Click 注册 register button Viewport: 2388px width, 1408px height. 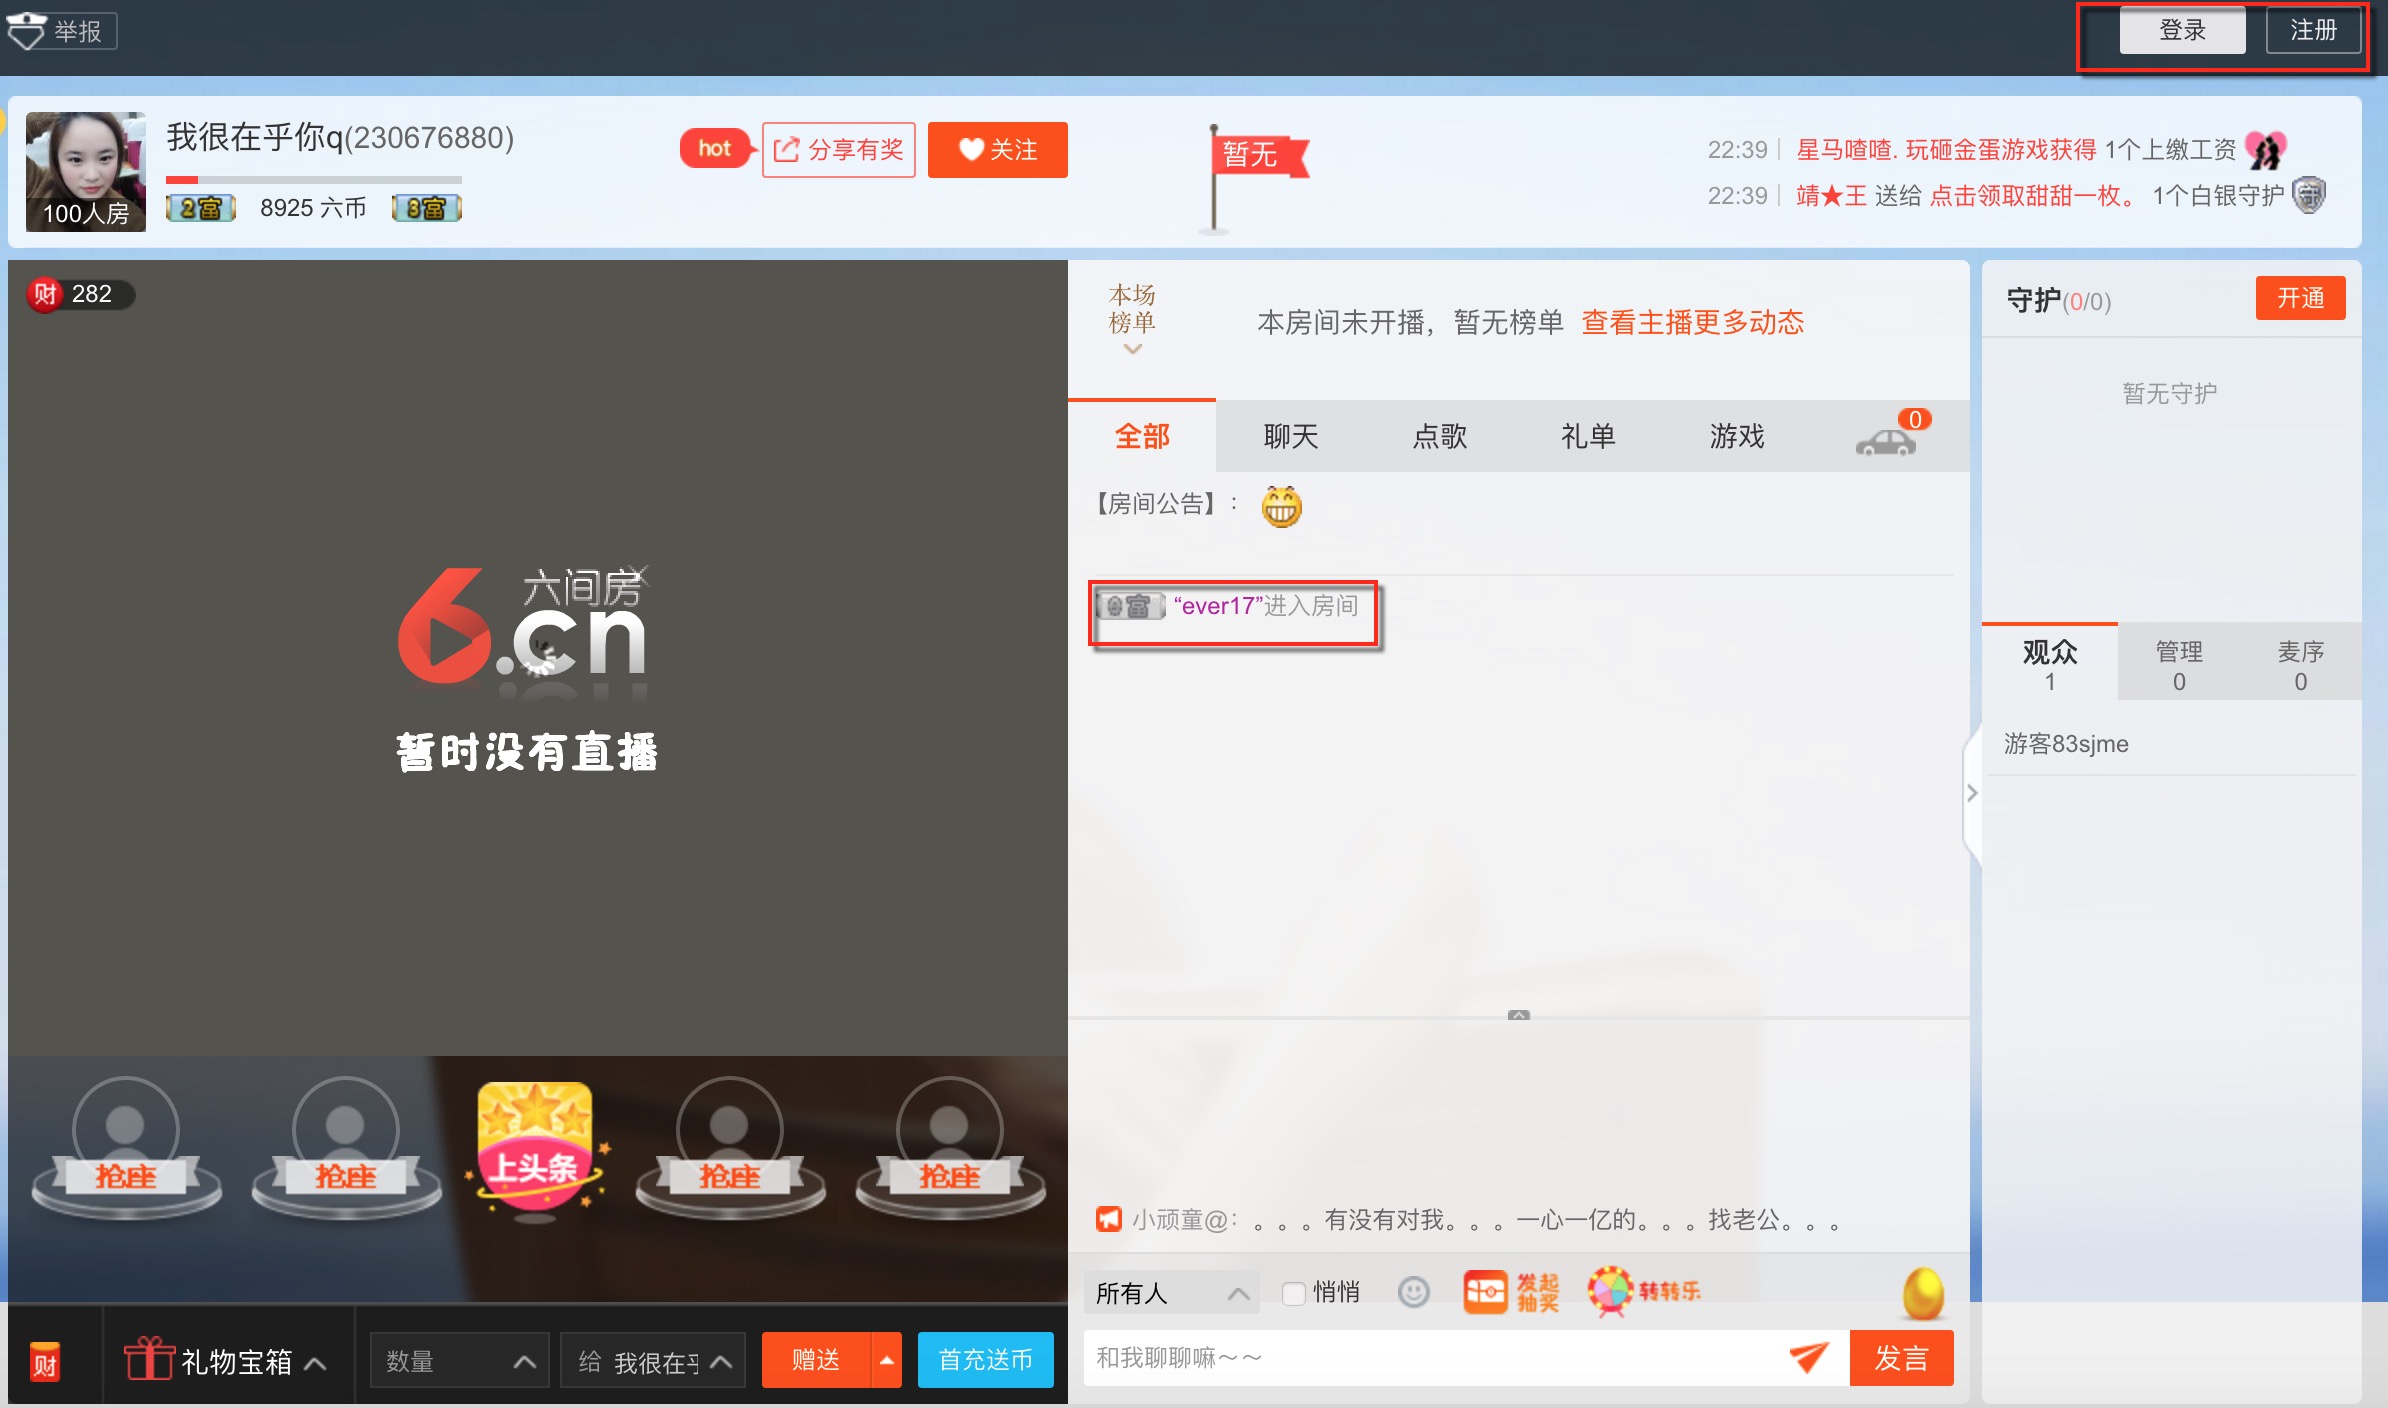coord(2313,30)
